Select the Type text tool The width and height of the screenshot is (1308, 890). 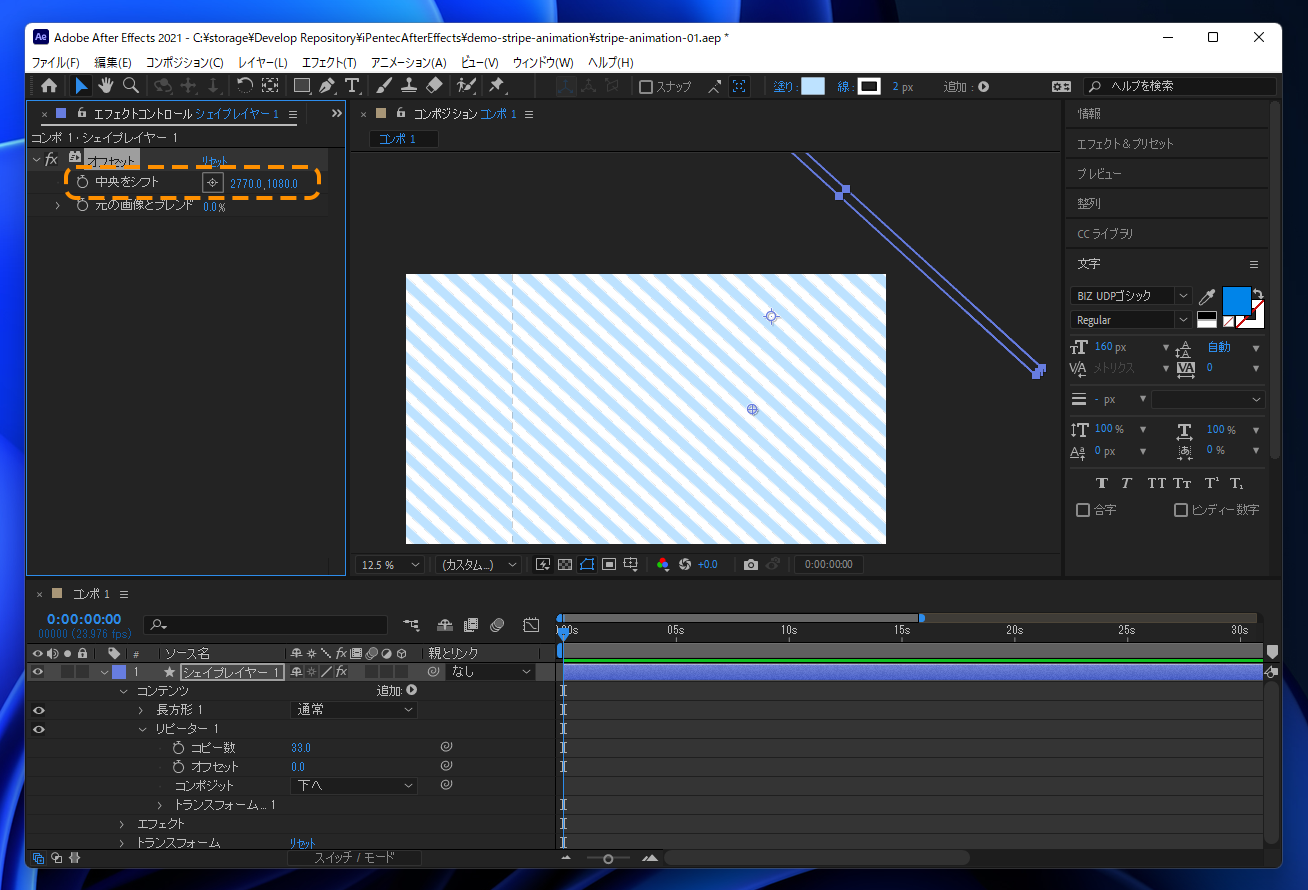[351, 86]
